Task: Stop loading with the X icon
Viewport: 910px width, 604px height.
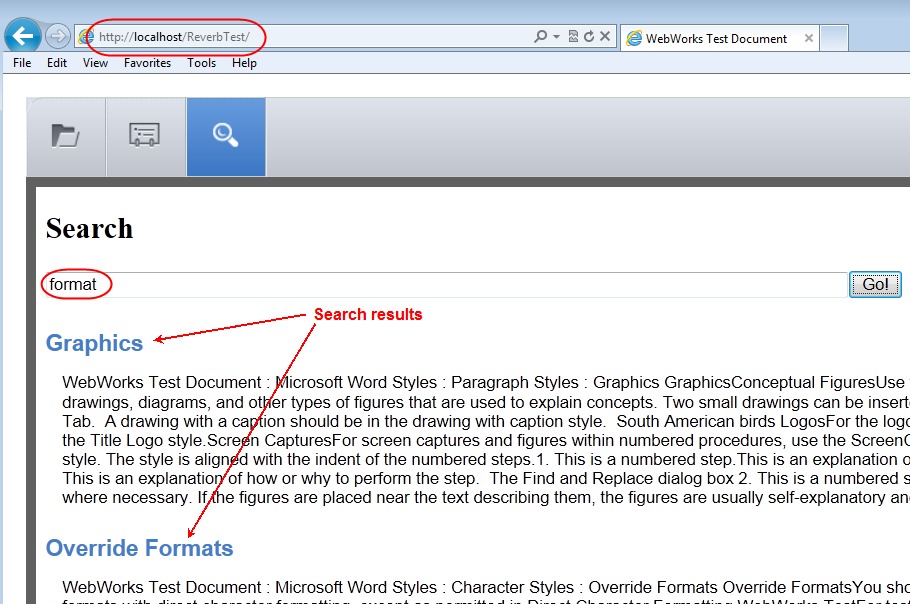Action: pos(605,37)
